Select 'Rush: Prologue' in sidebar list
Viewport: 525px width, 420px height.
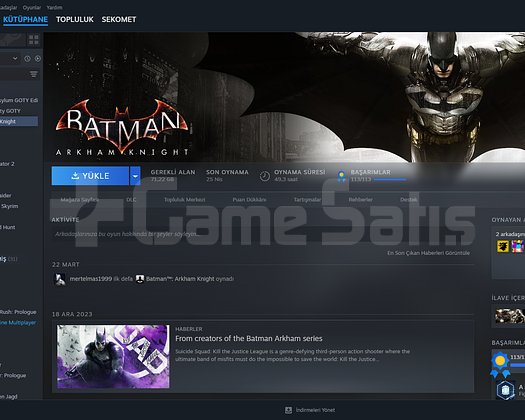point(18,312)
